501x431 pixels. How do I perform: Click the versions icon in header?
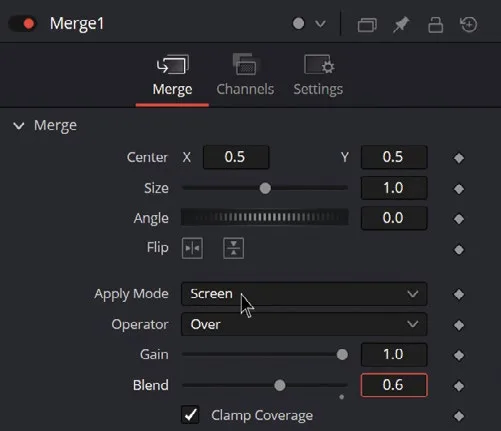pos(367,25)
